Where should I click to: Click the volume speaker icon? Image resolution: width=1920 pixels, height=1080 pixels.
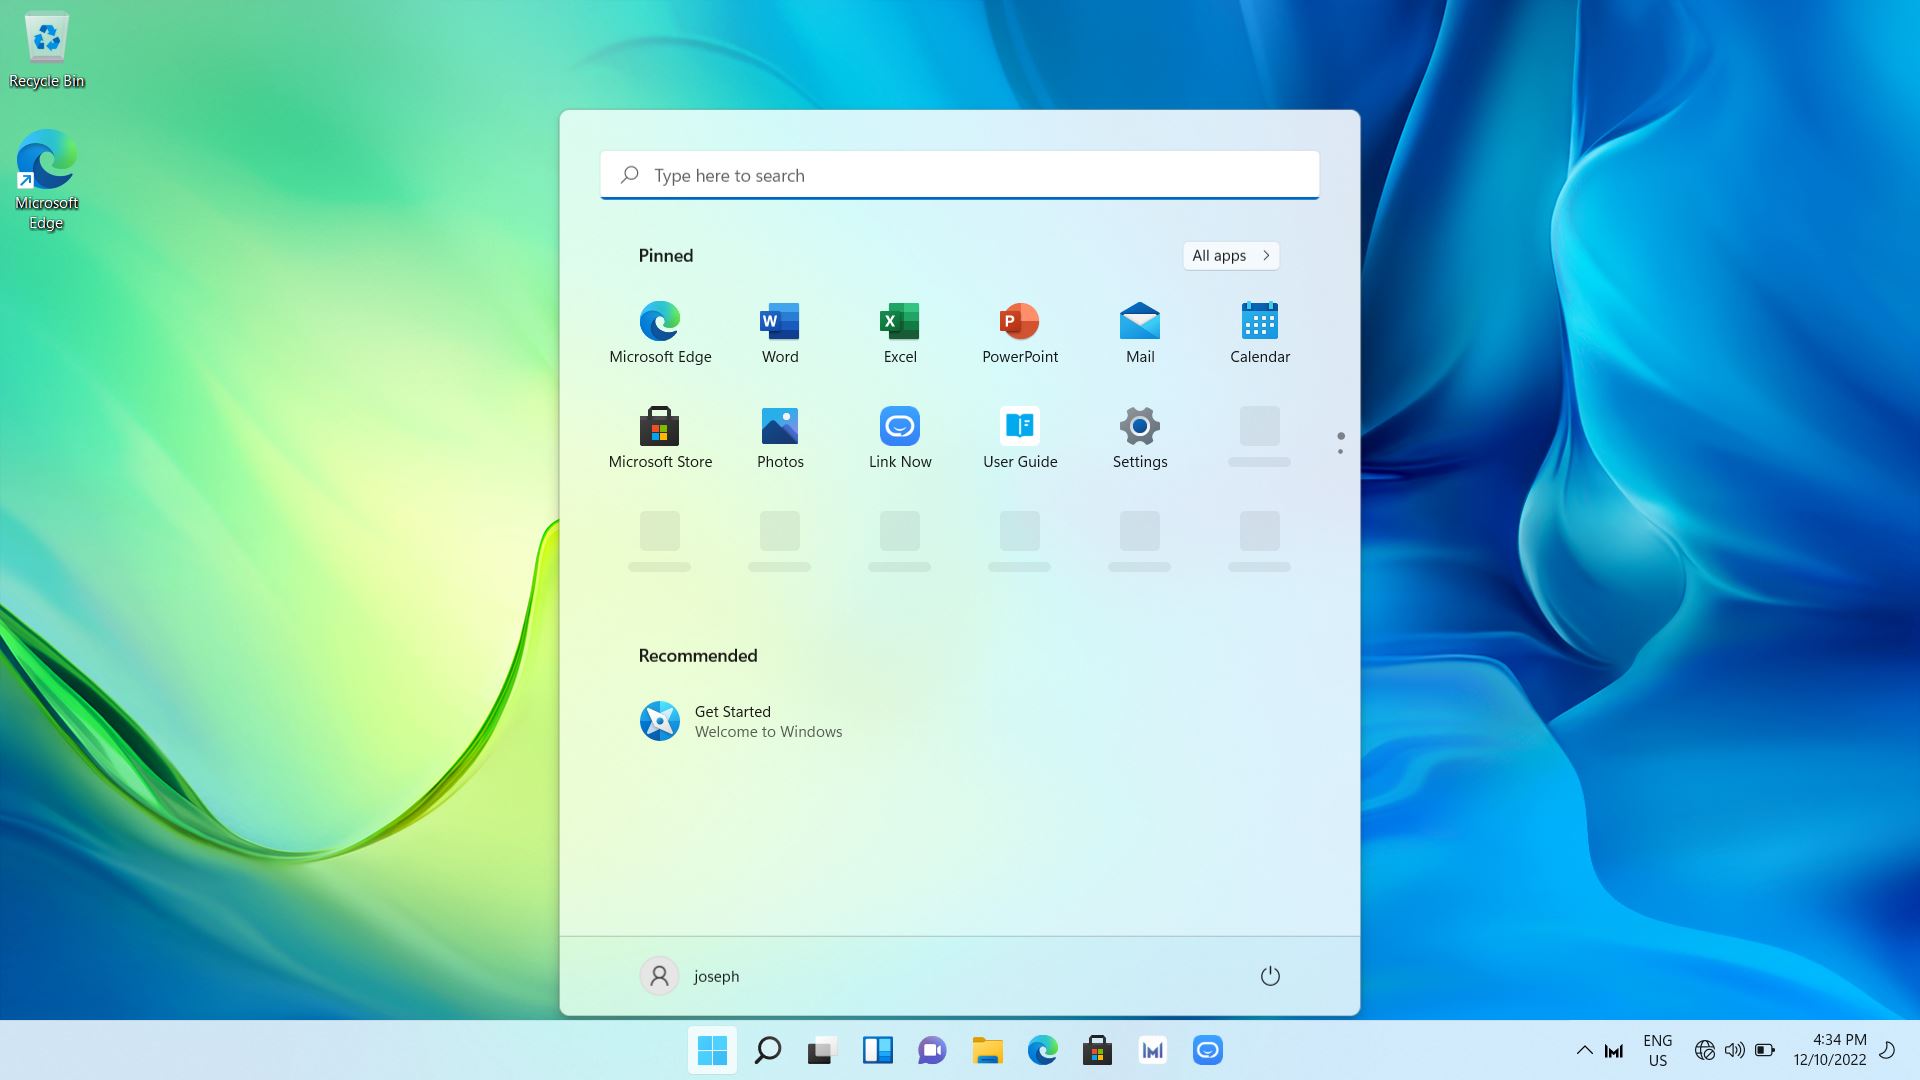click(x=1735, y=1050)
